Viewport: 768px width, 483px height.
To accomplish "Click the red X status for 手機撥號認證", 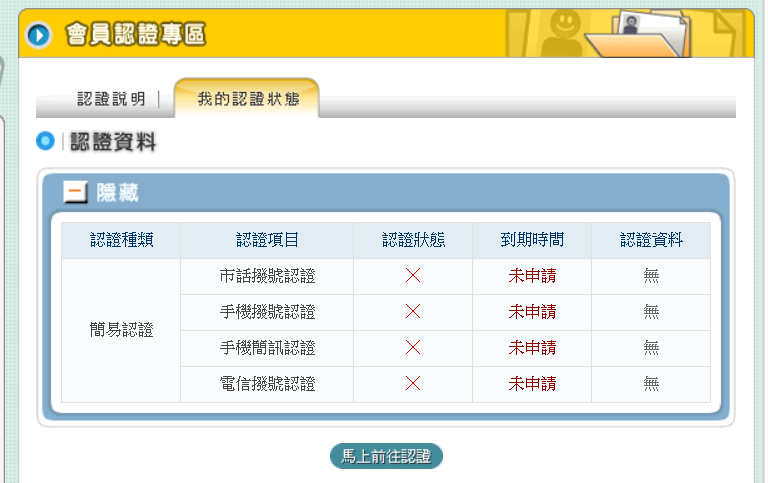I will [413, 312].
